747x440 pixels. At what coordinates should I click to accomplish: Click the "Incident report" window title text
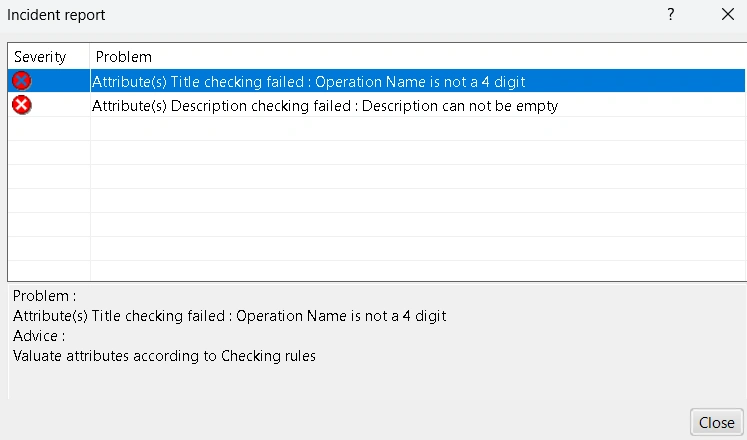click(56, 15)
